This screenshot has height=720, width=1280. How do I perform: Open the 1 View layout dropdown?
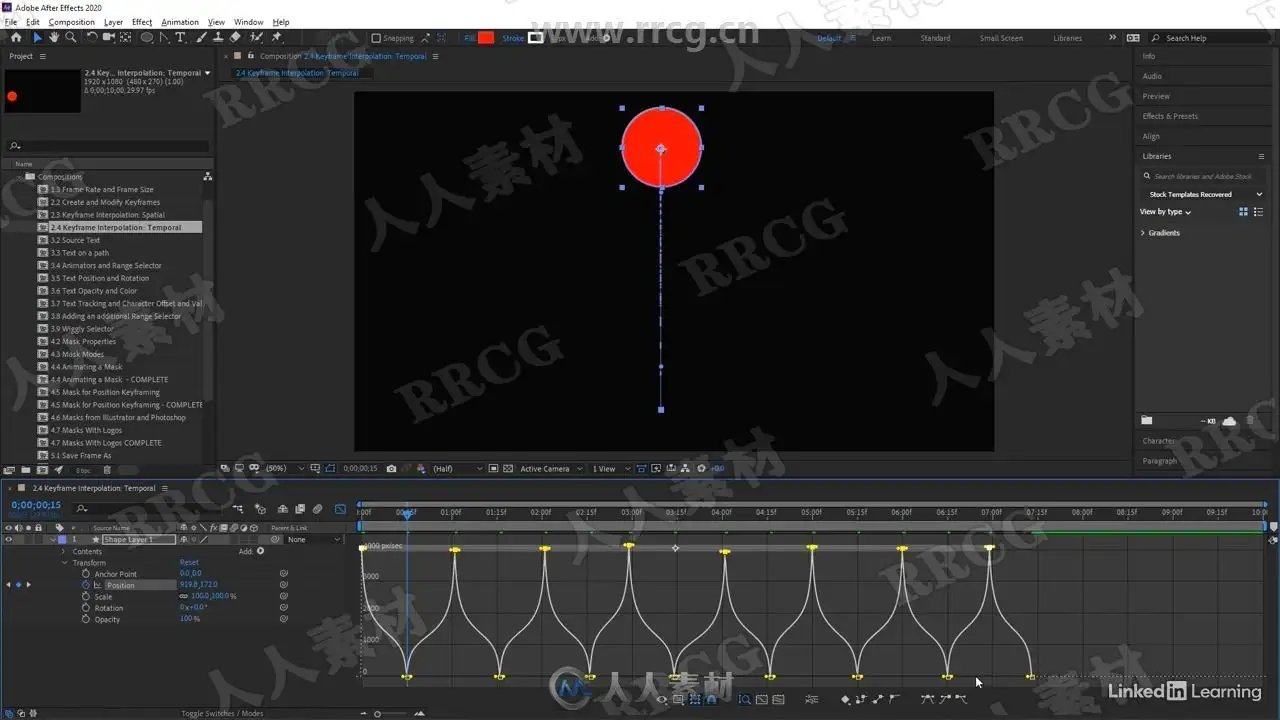click(x=610, y=468)
